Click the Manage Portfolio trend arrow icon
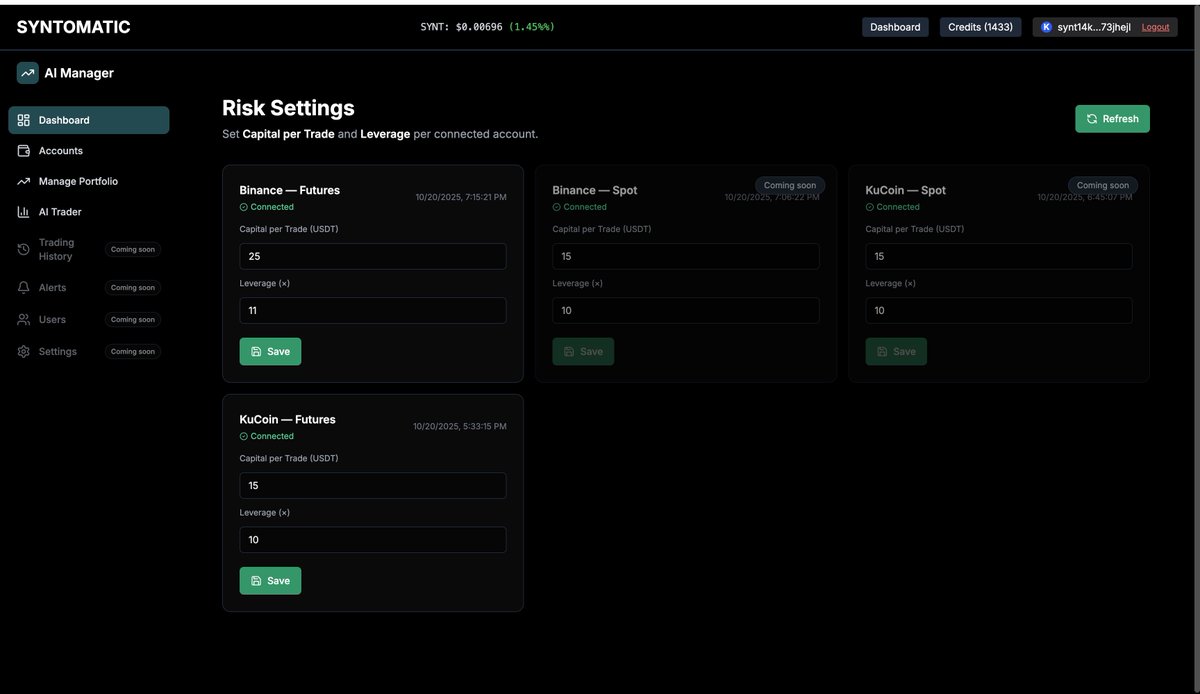 click(24, 182)
